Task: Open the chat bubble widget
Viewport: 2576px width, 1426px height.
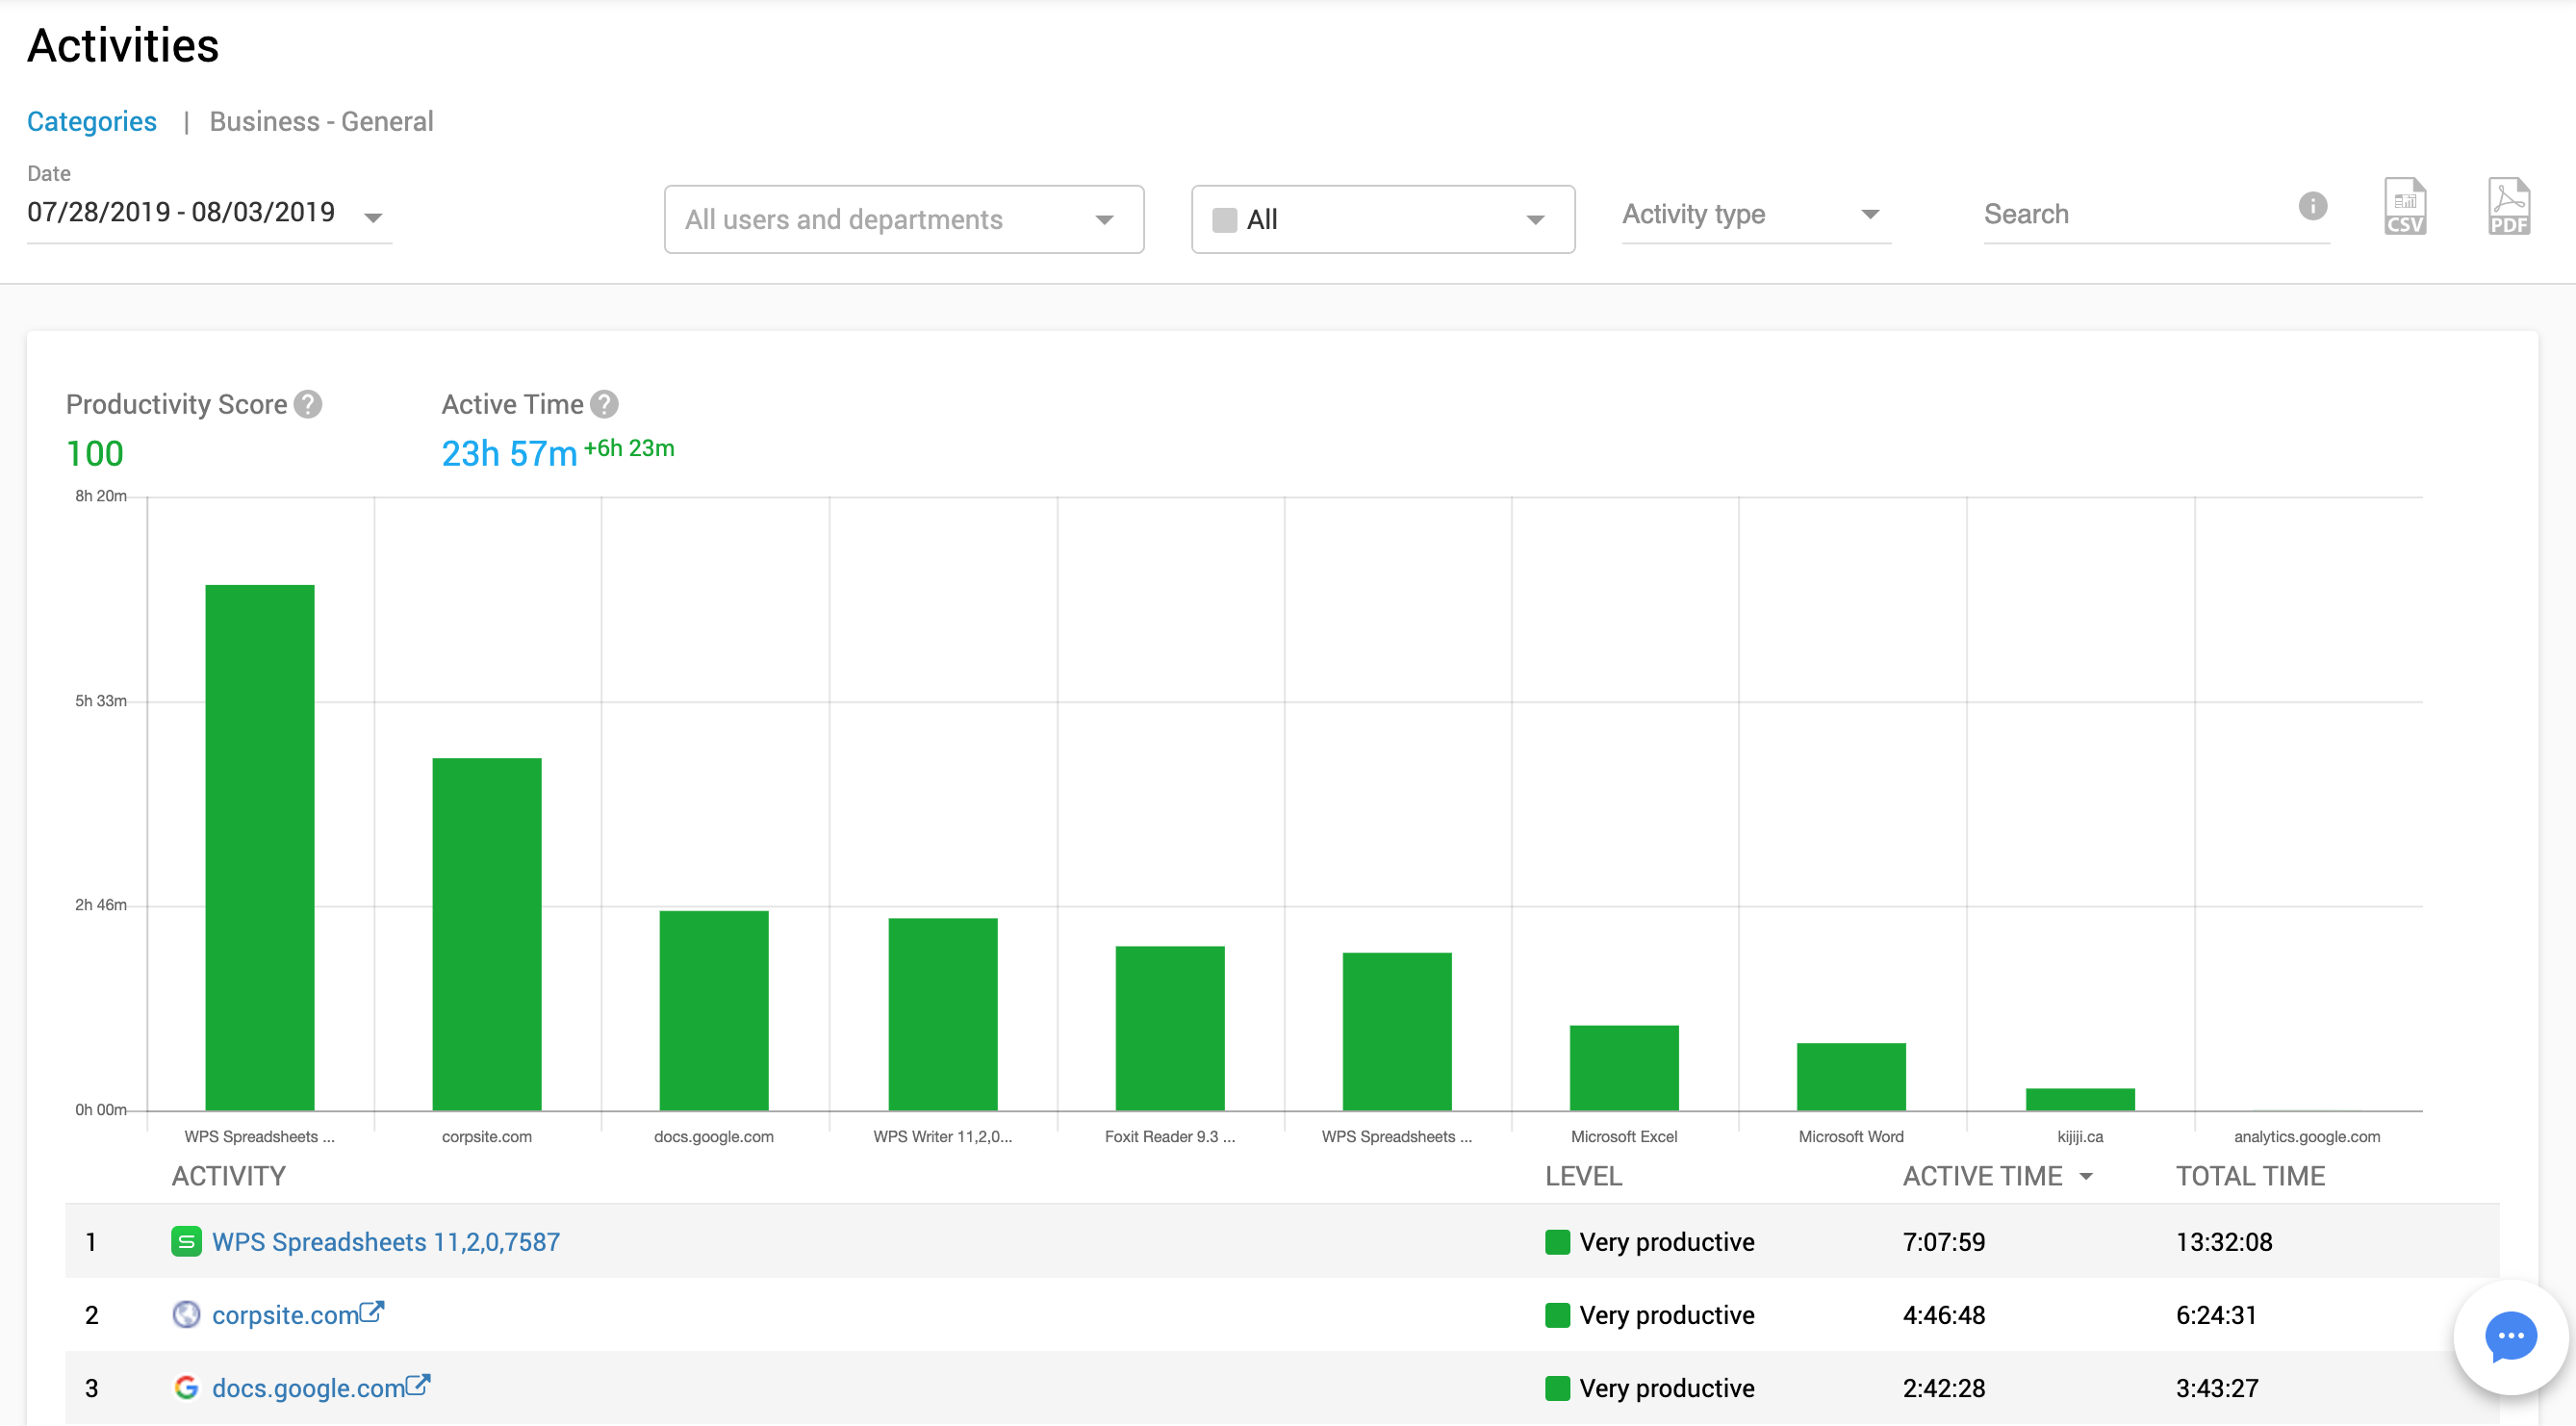Action: (2510, 1336)
